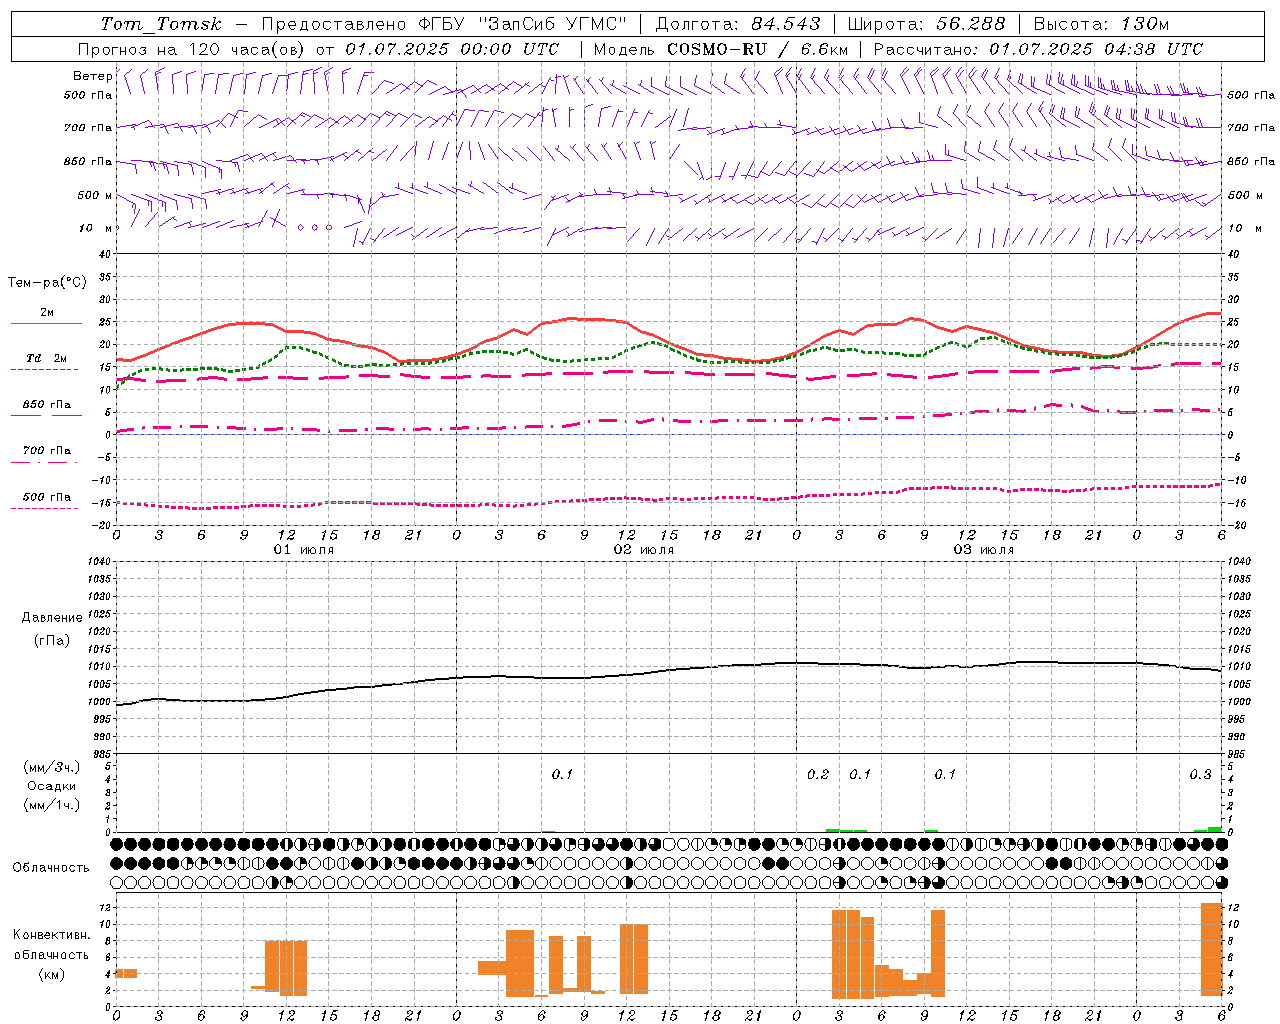This screenshot has width=1280, height=1024.
Task: Click the Ветер section label
Action: click(93, 76)
